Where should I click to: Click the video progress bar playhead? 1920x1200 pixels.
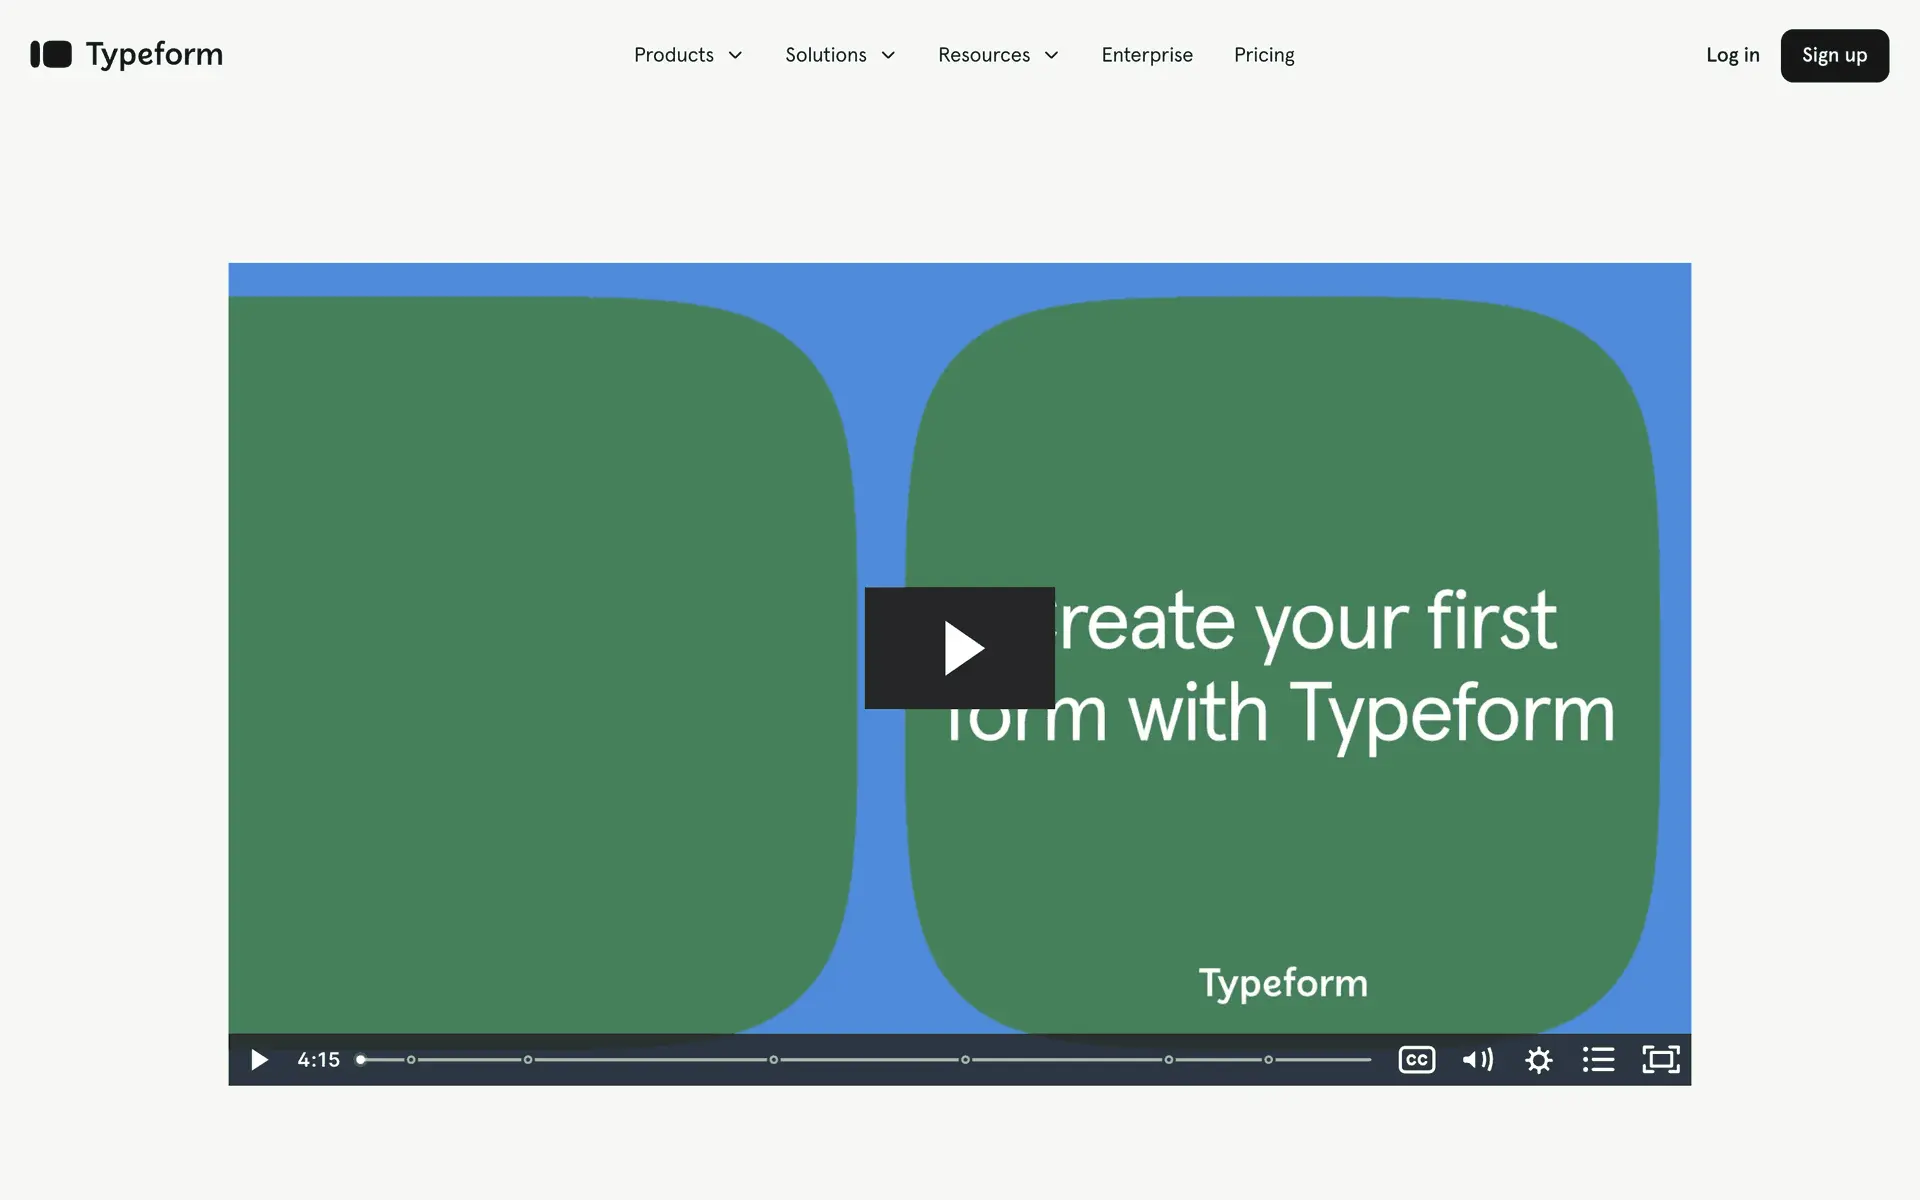click(x=361, y=1060)
